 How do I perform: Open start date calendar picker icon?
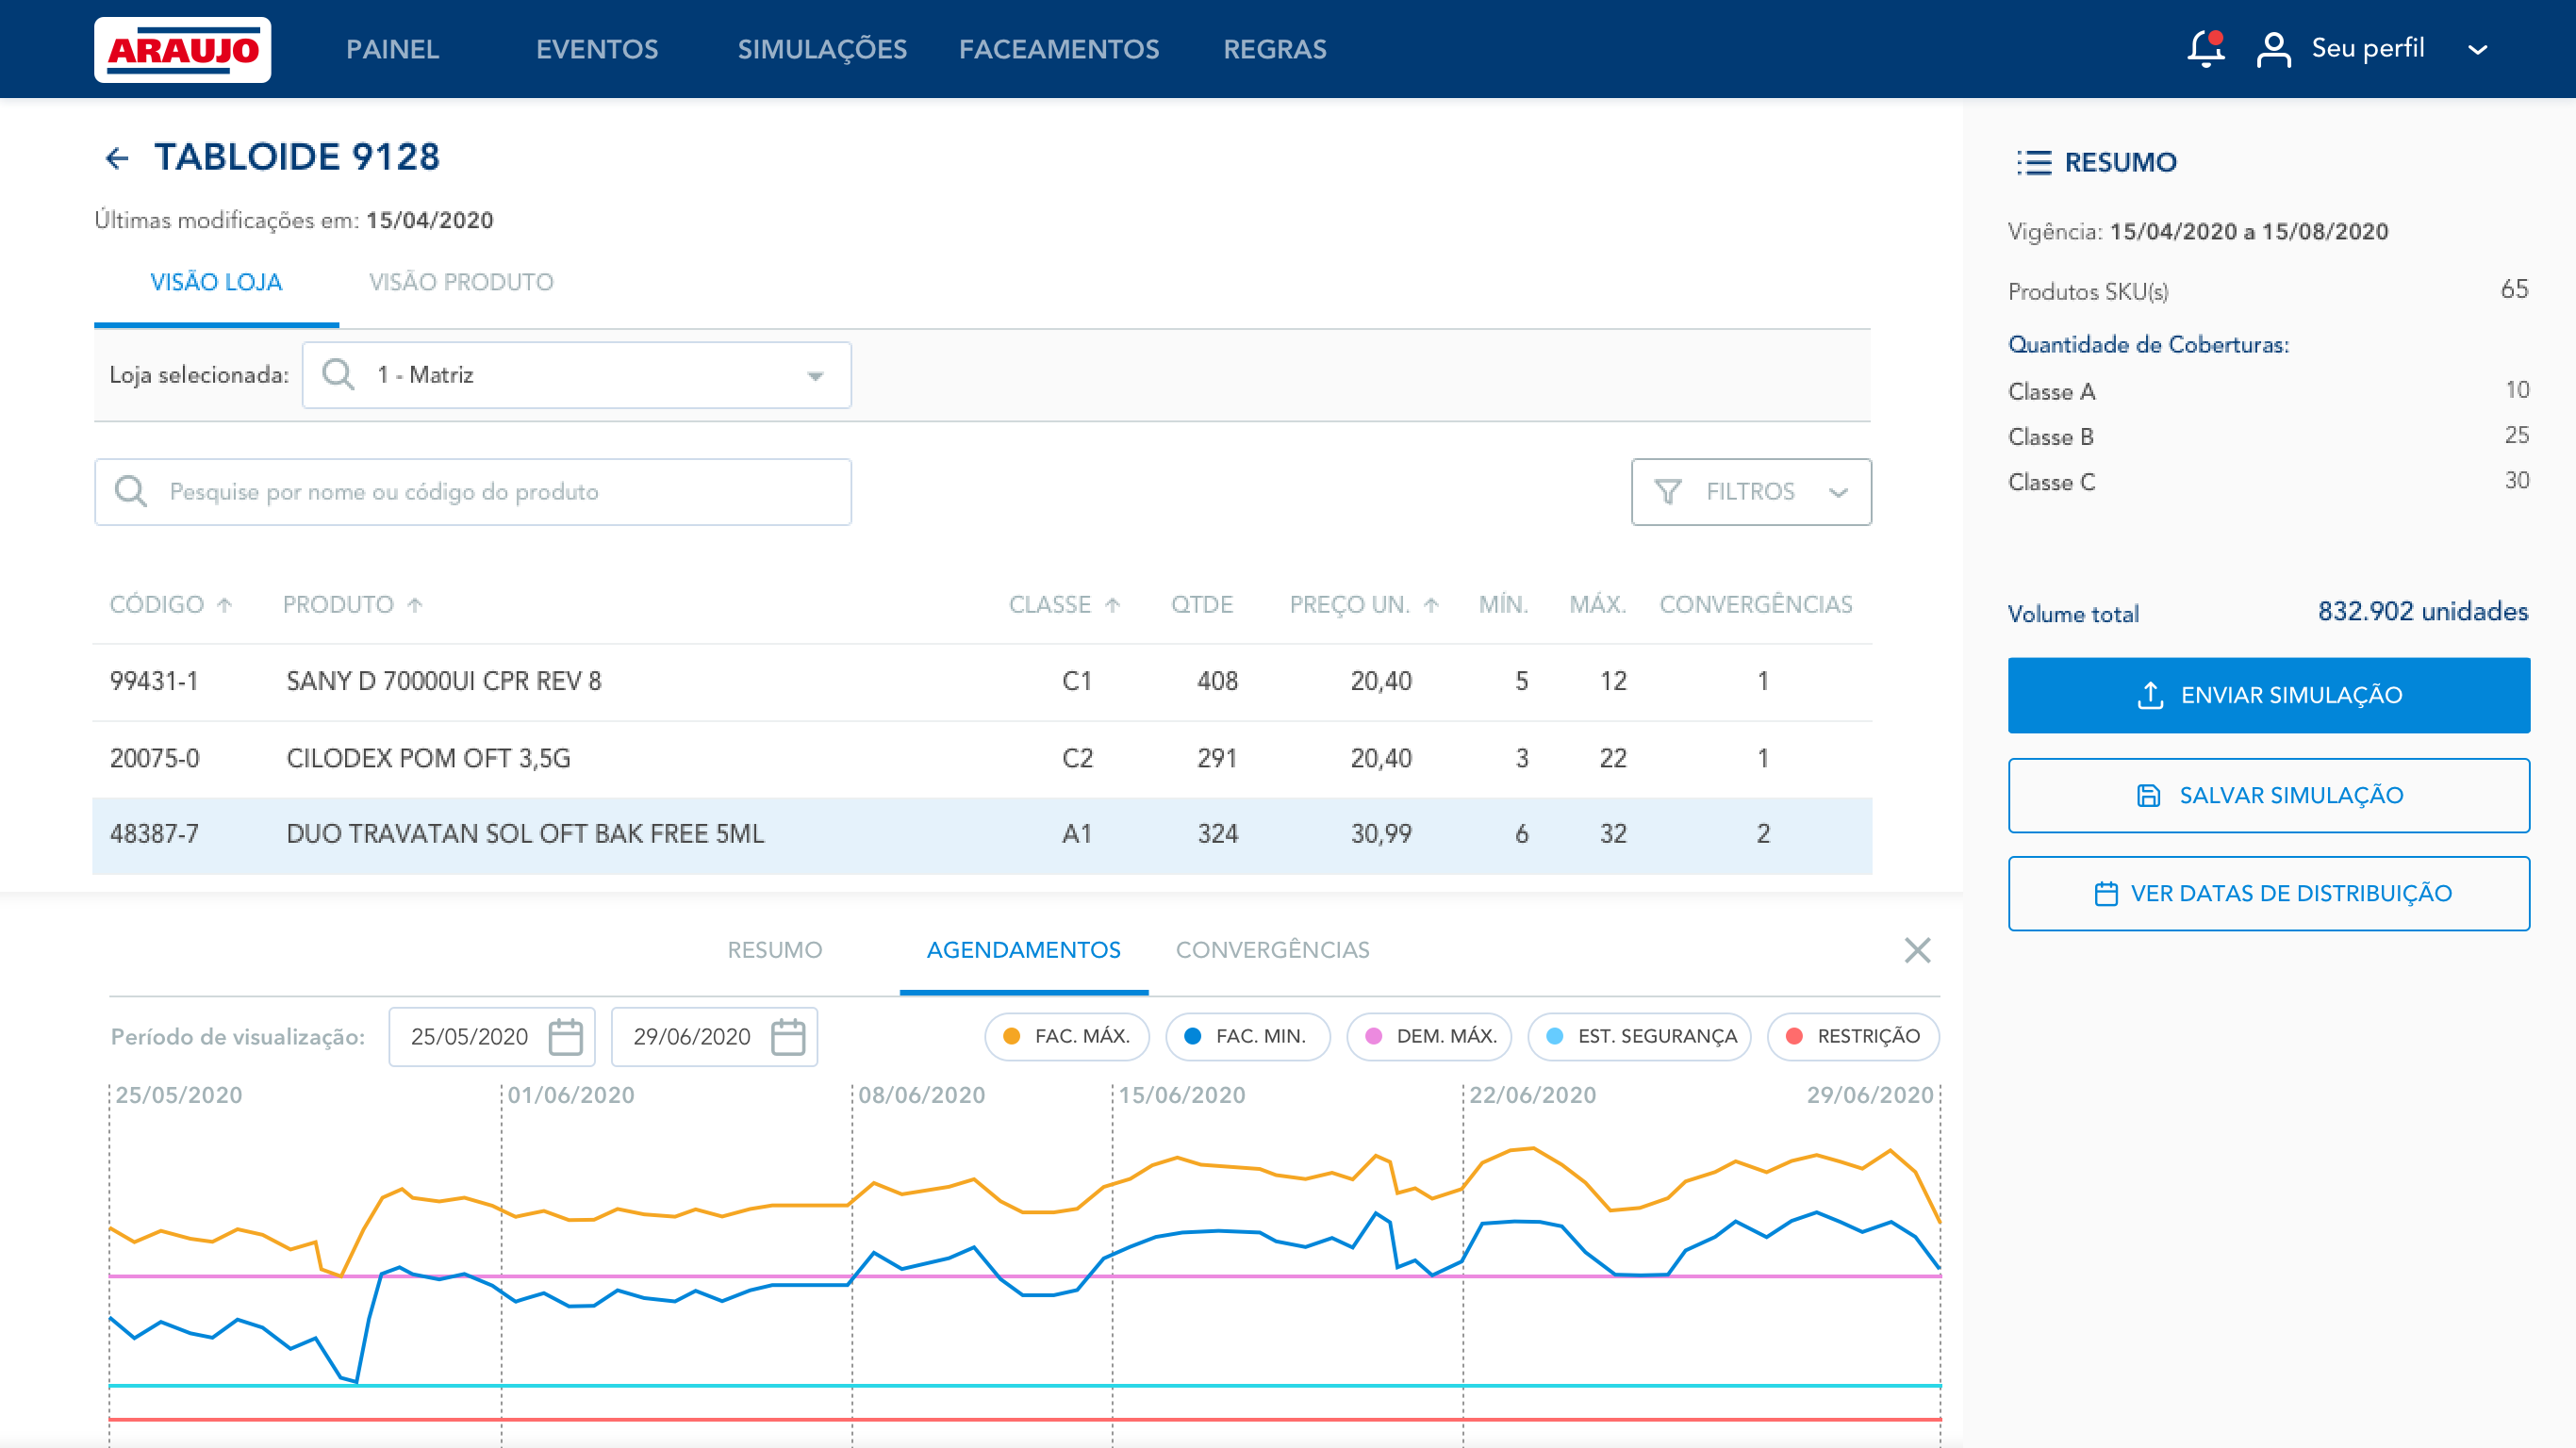click(566, 1036)
